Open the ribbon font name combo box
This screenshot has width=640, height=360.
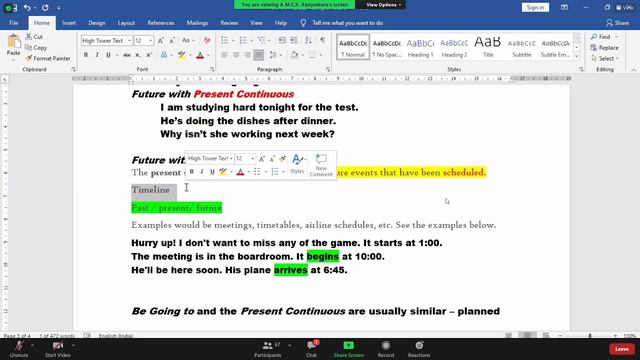point(106,40)
